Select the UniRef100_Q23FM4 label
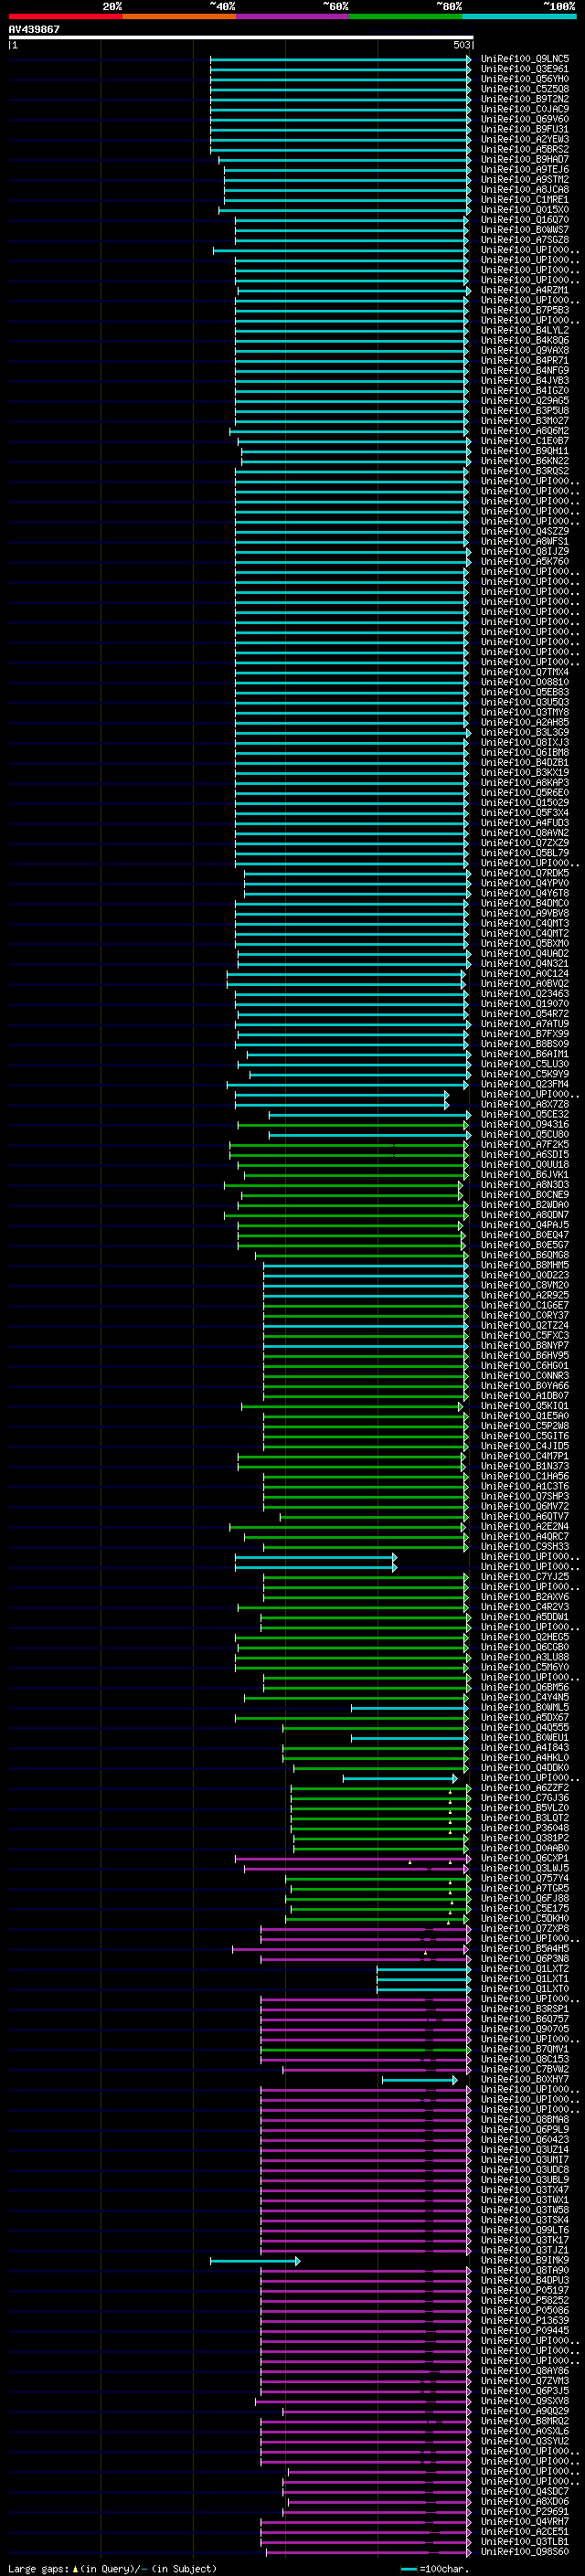The image size is (585, 2576). click(525, 1084)
